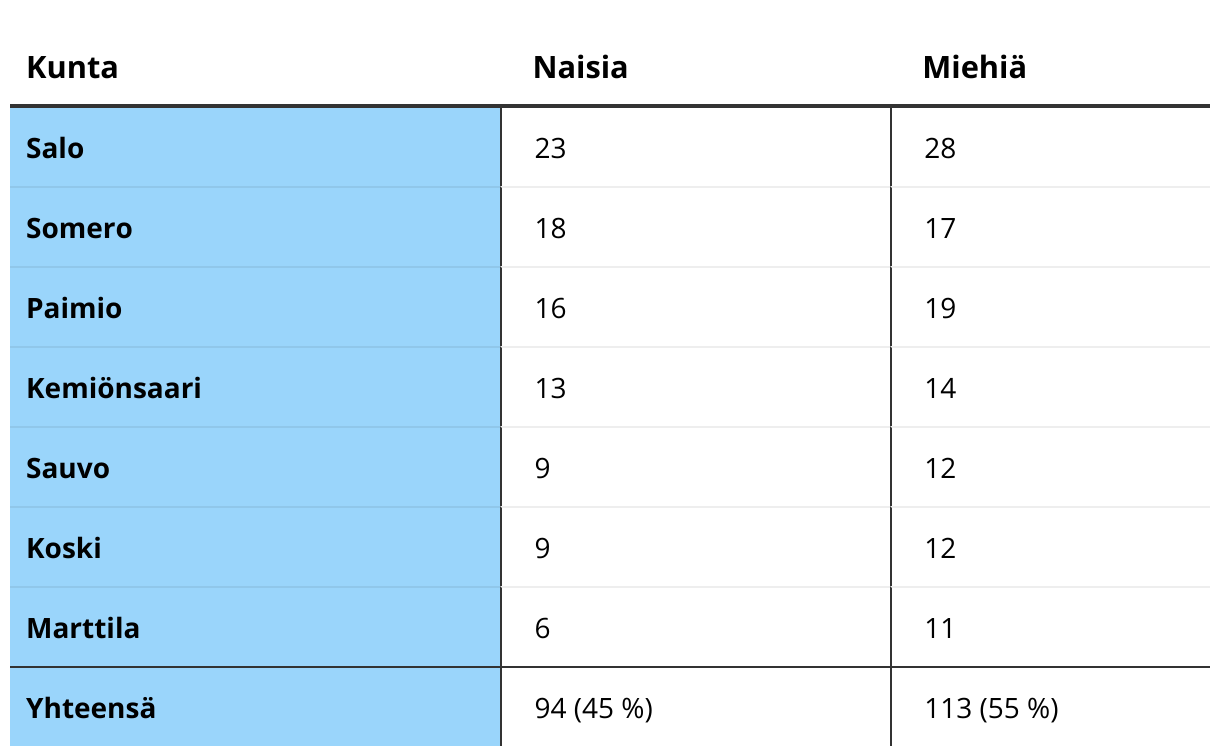The image size is (1220, 756).
Task: Click the total cell 113 (55 %)
Action: click(x=991, y=708)
